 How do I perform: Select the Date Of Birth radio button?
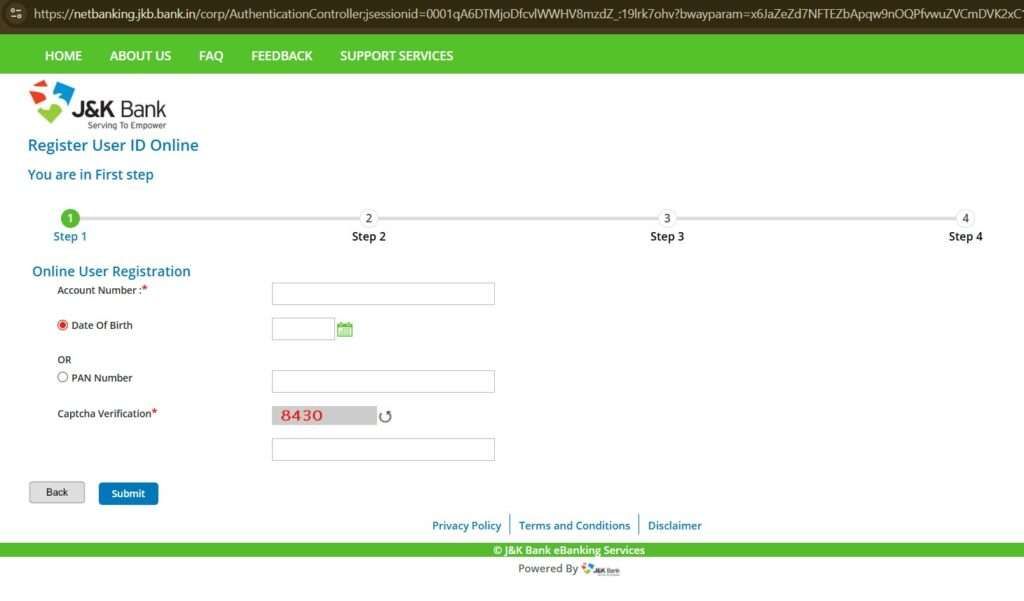61,324
